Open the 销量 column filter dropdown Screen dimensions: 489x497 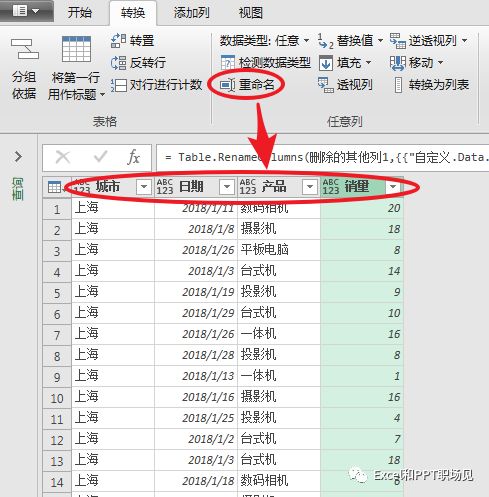coord(393,187)
